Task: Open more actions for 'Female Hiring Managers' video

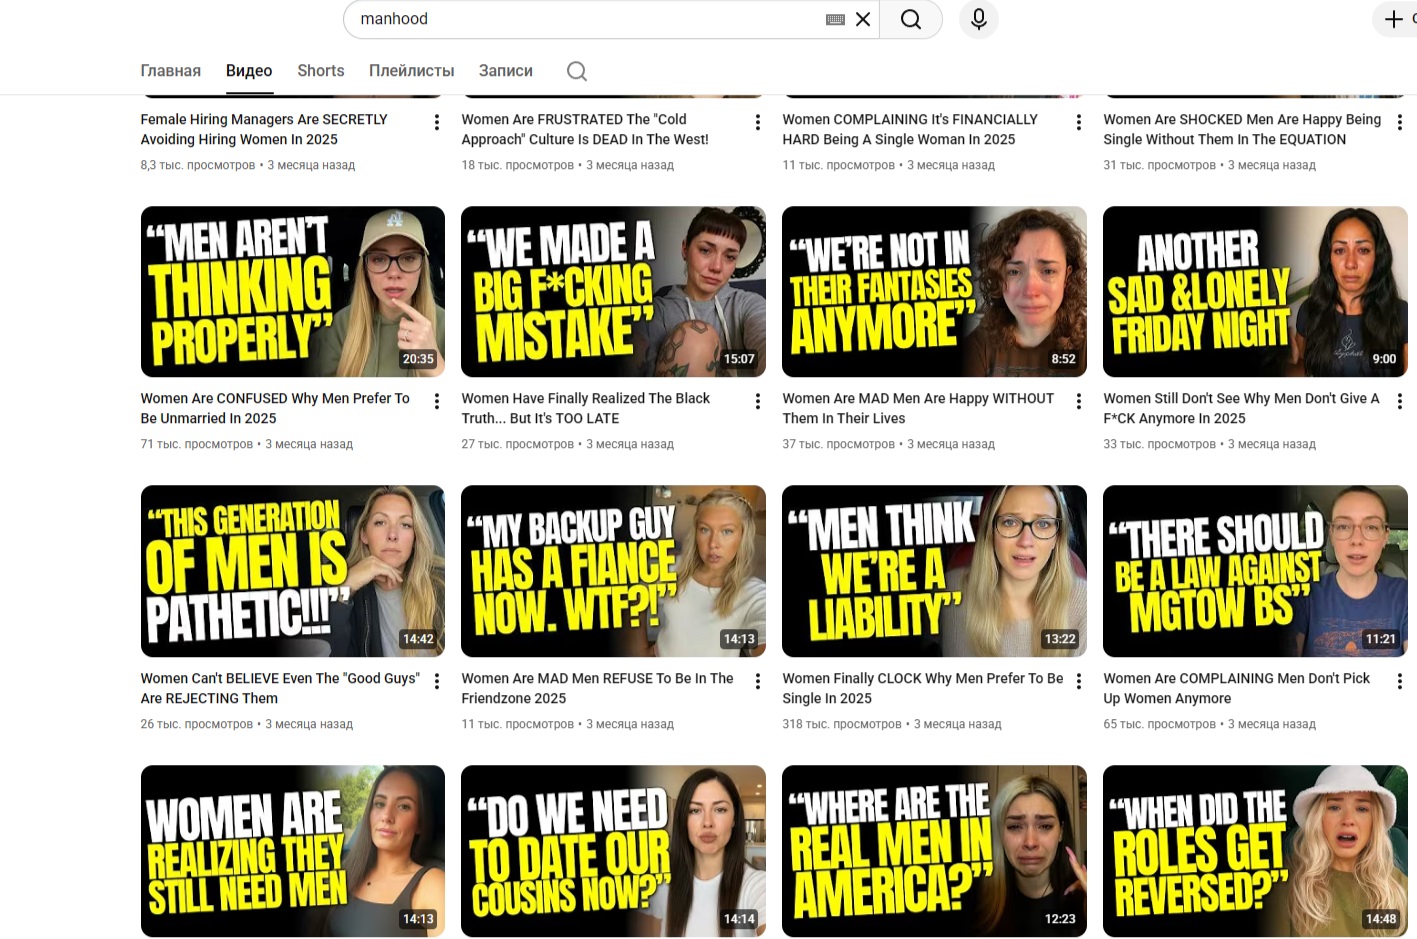Action: pos(437,122)
